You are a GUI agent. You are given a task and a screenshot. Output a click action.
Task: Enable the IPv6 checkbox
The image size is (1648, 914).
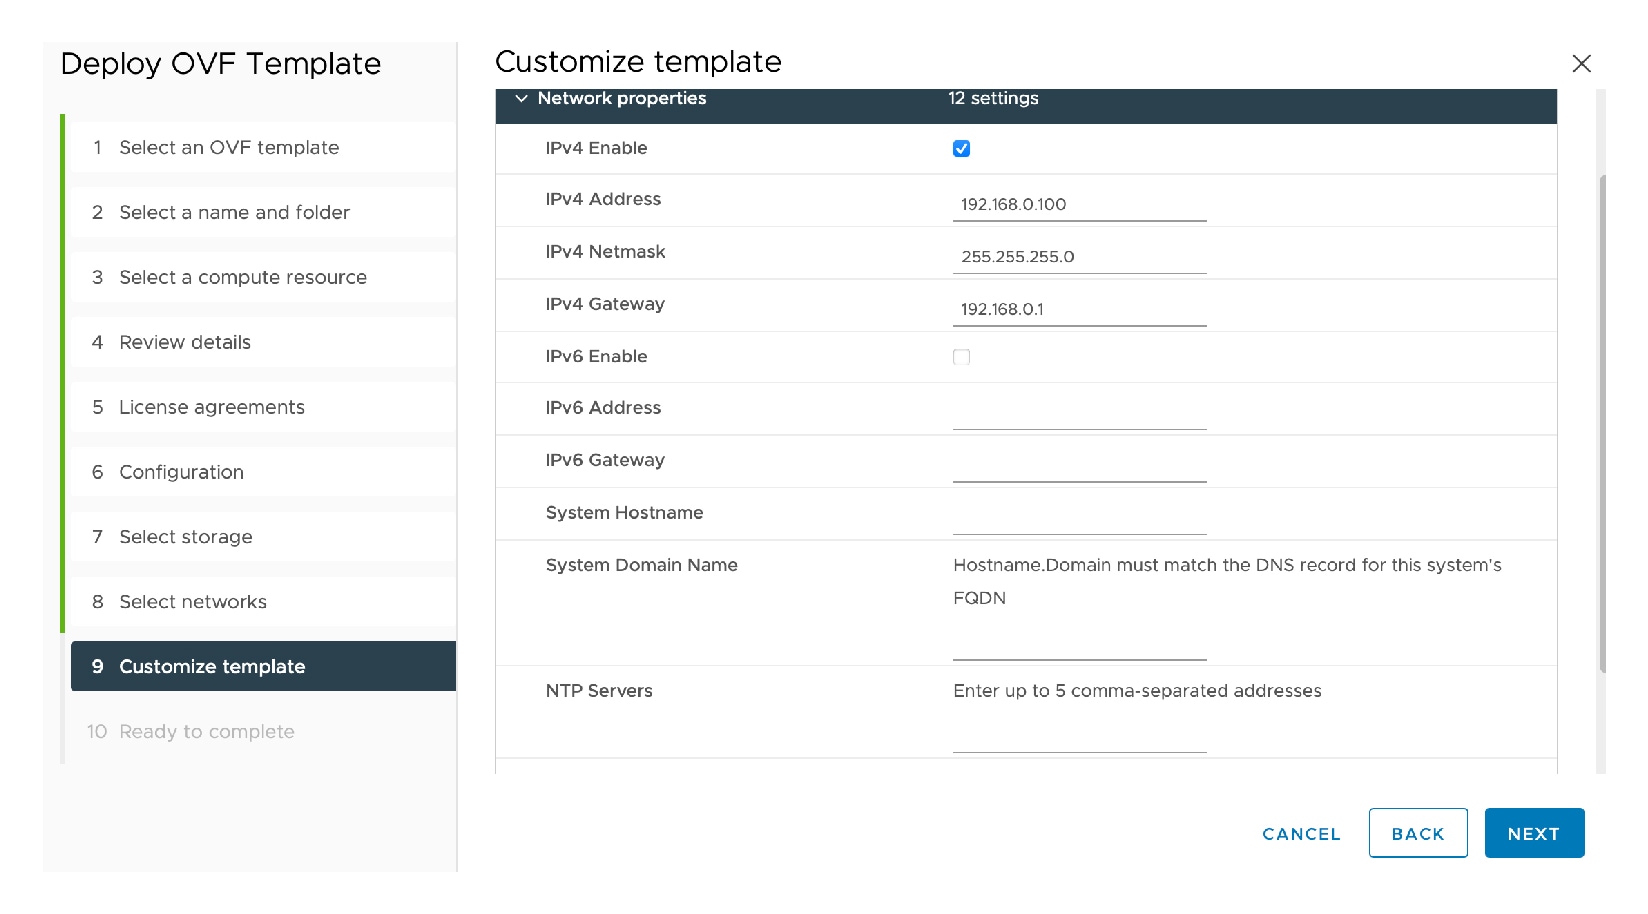[961, 357]
